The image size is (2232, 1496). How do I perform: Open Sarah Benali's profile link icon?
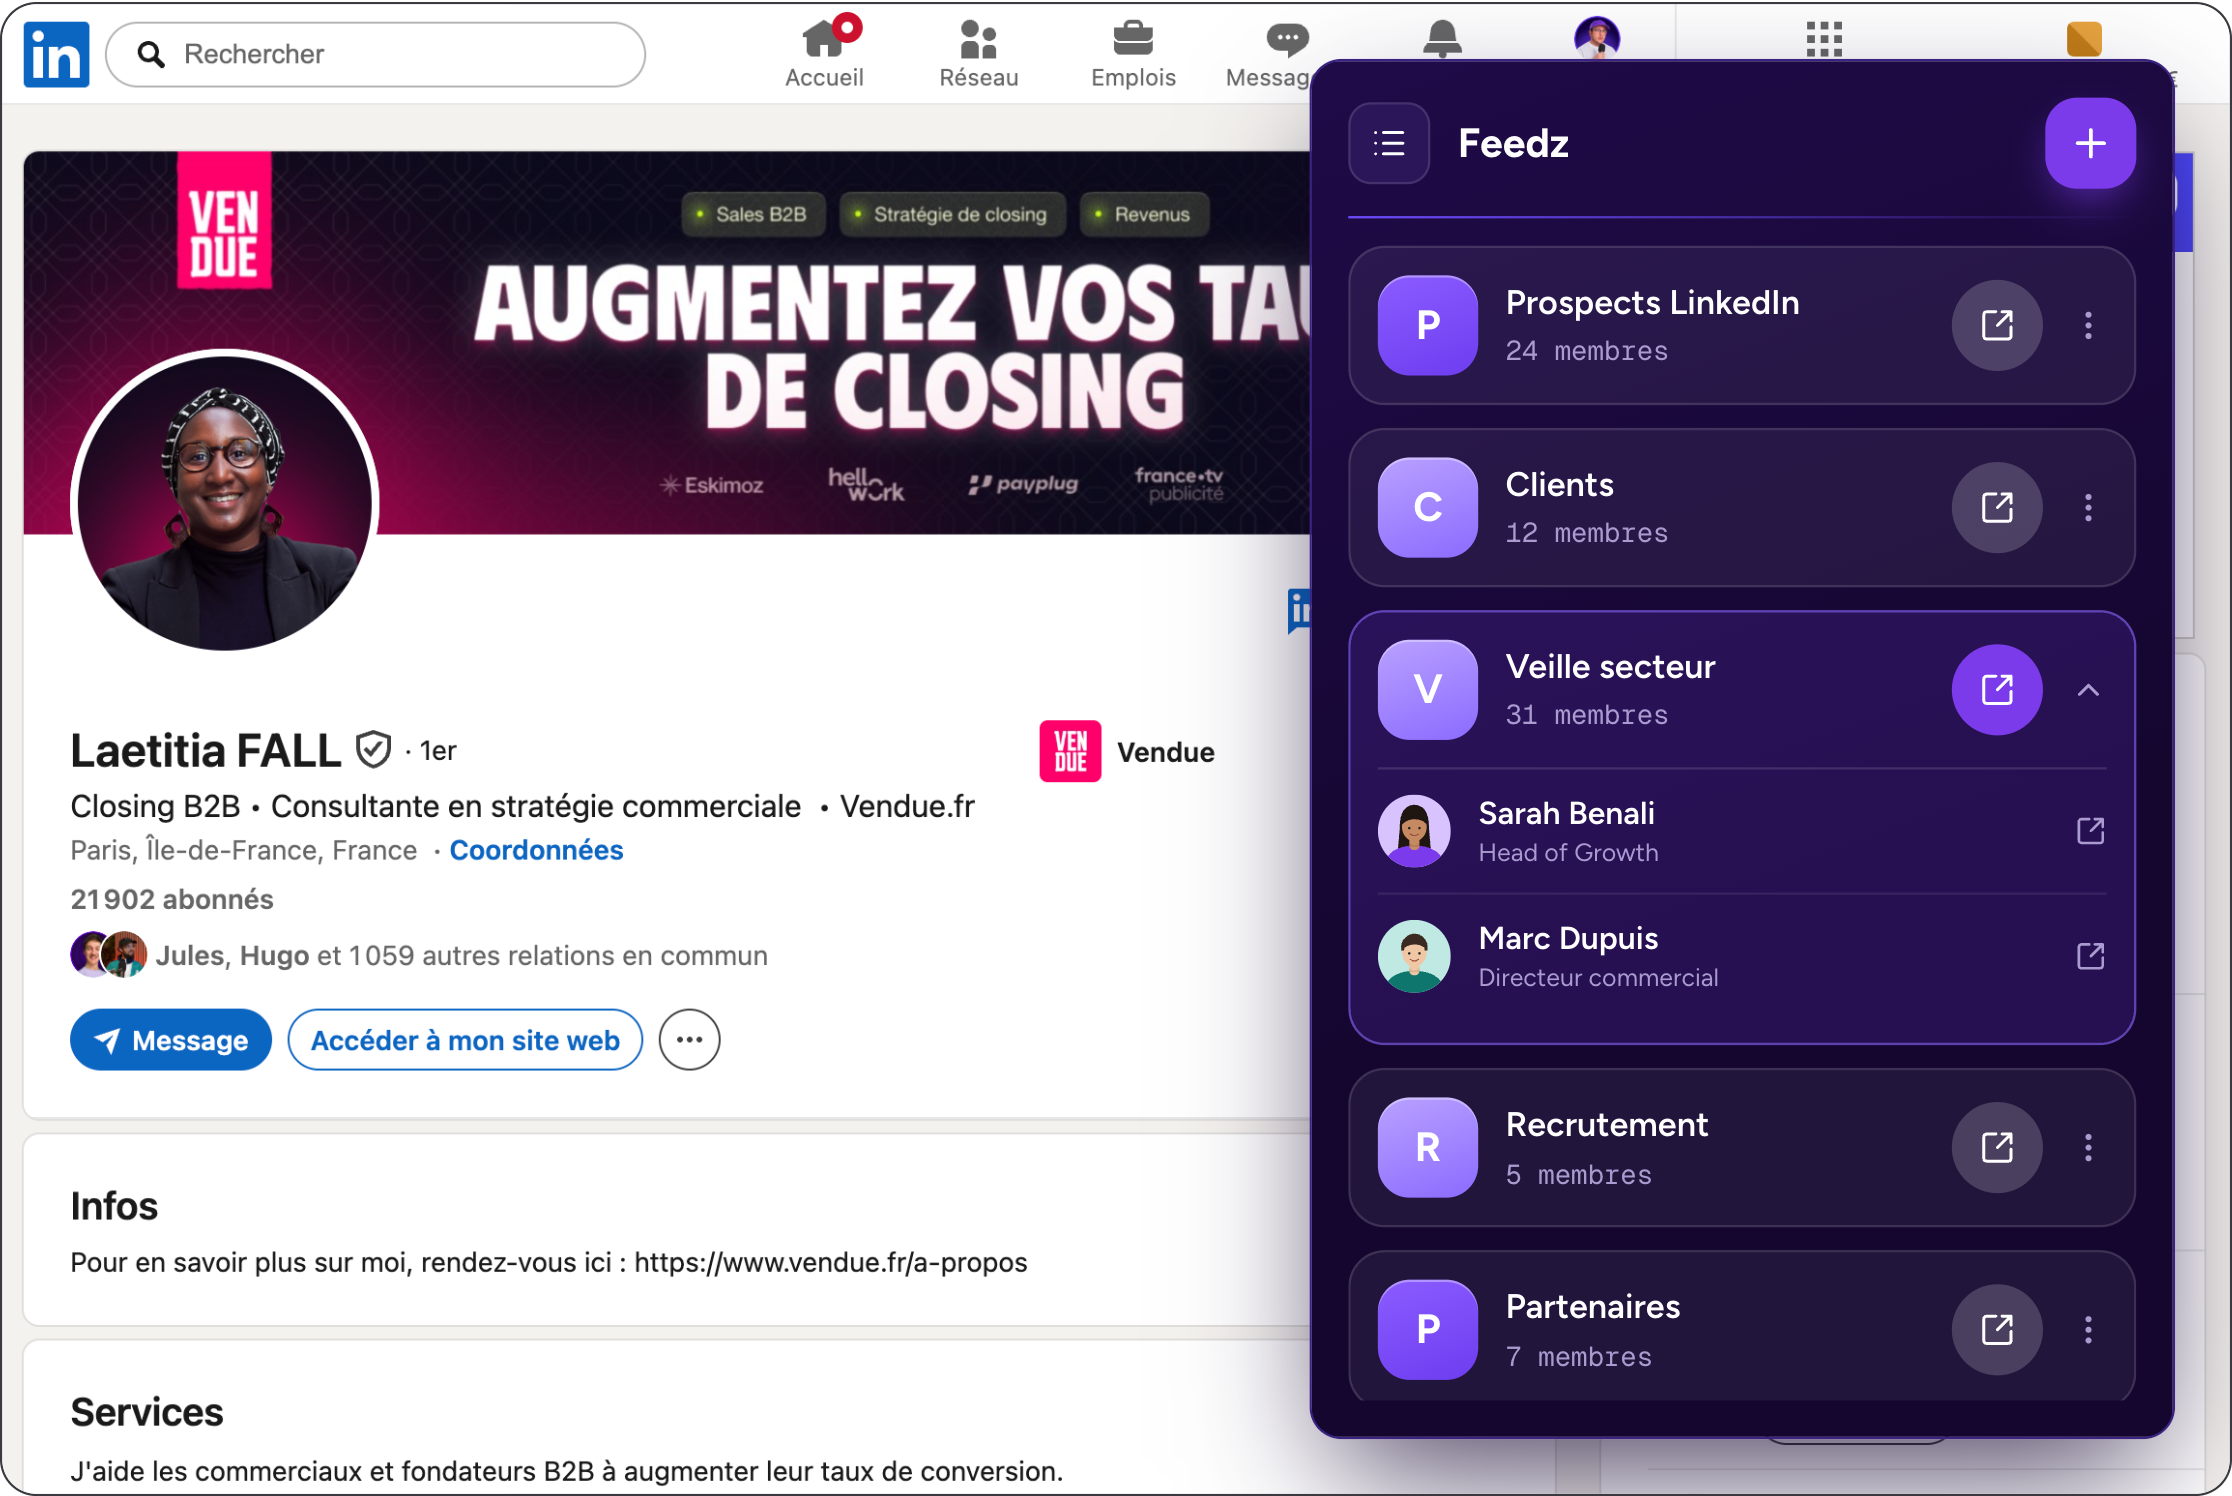tap(2090, 831)
